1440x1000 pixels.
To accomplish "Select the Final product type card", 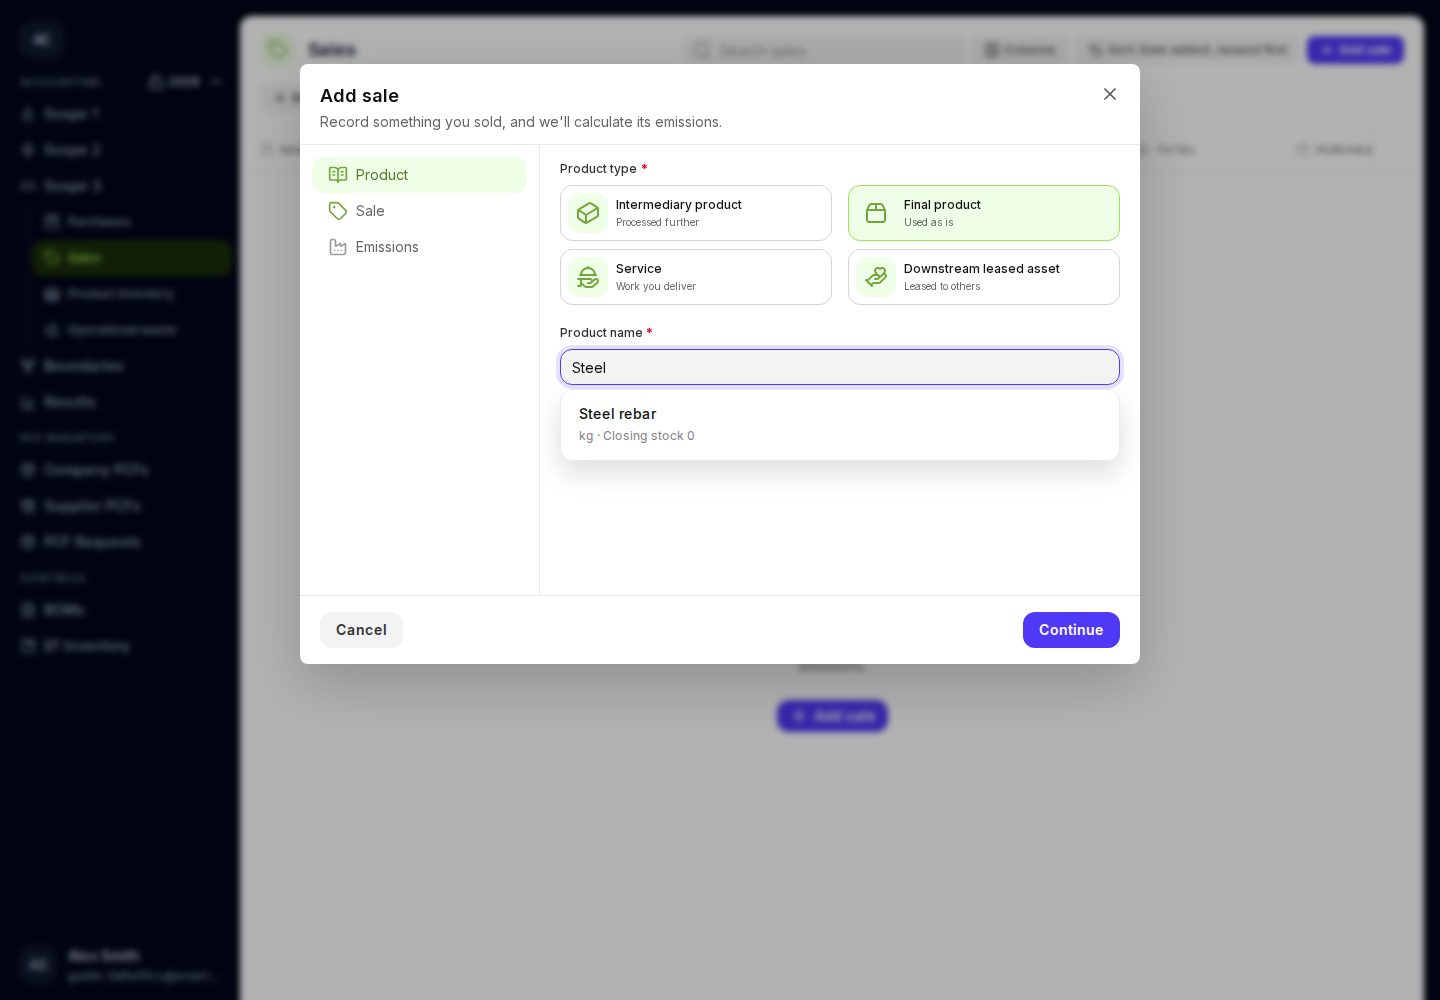I will pos(984,213).
